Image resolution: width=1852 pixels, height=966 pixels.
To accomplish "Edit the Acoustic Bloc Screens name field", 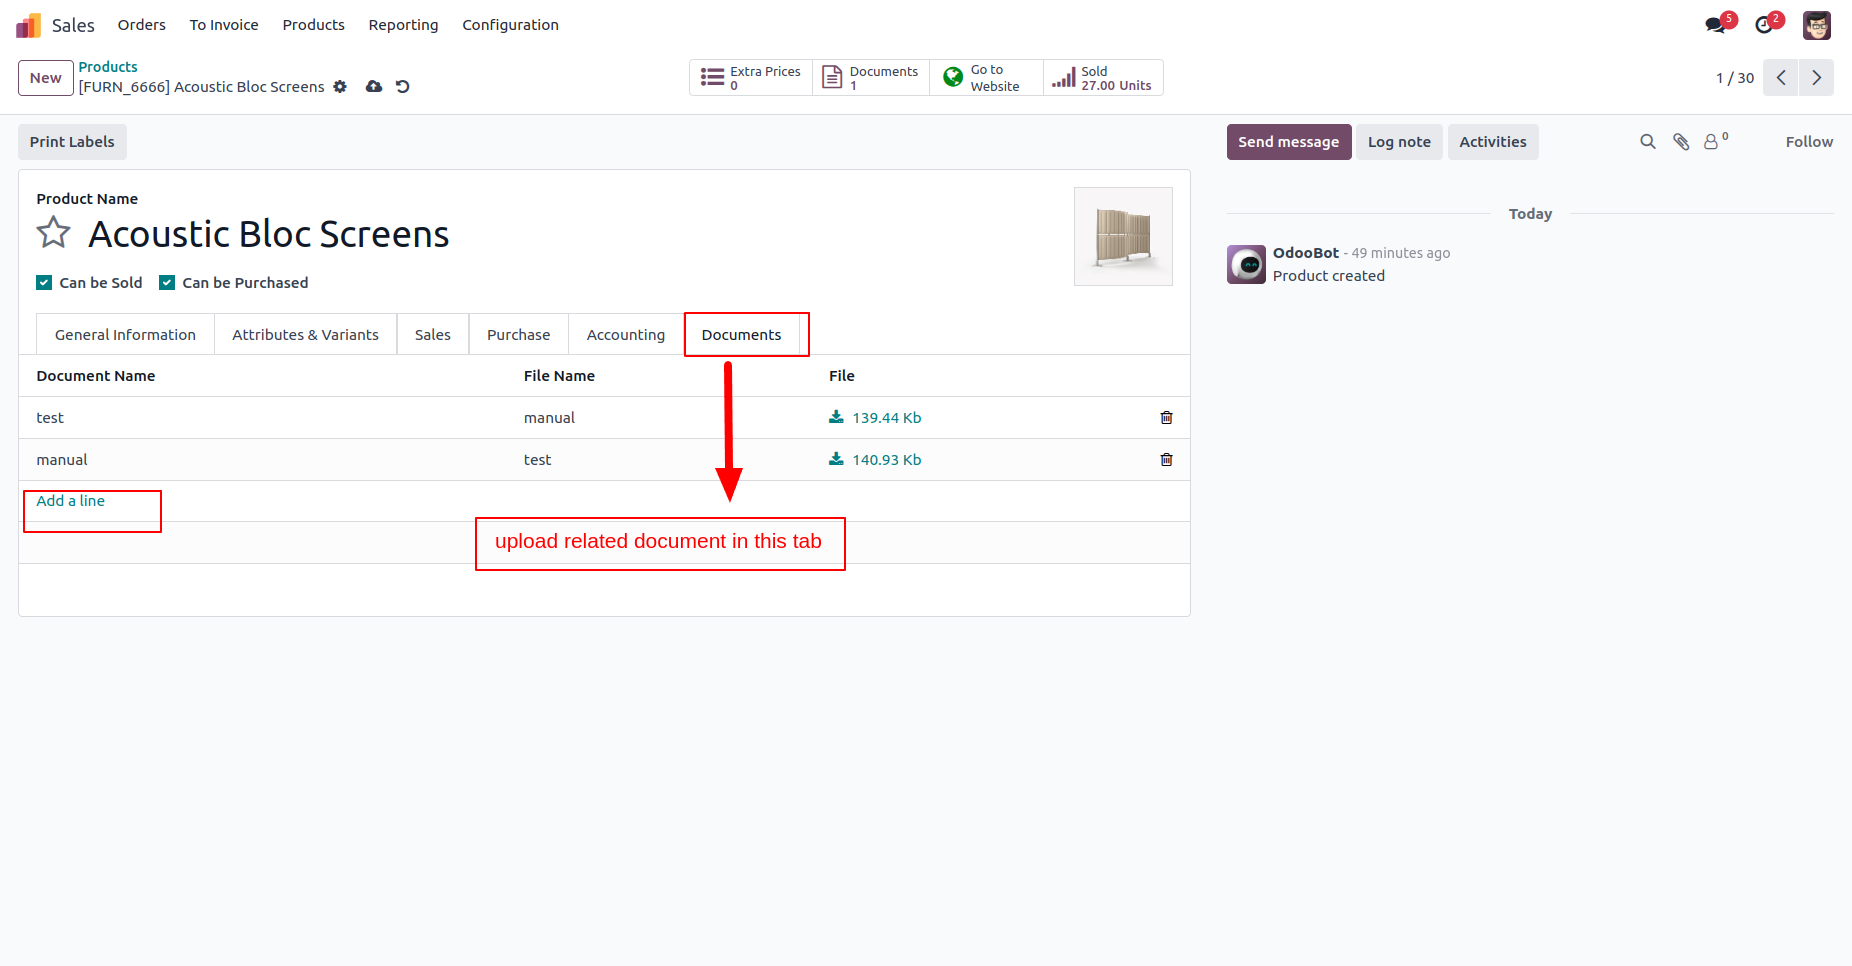I will point(269,234).
